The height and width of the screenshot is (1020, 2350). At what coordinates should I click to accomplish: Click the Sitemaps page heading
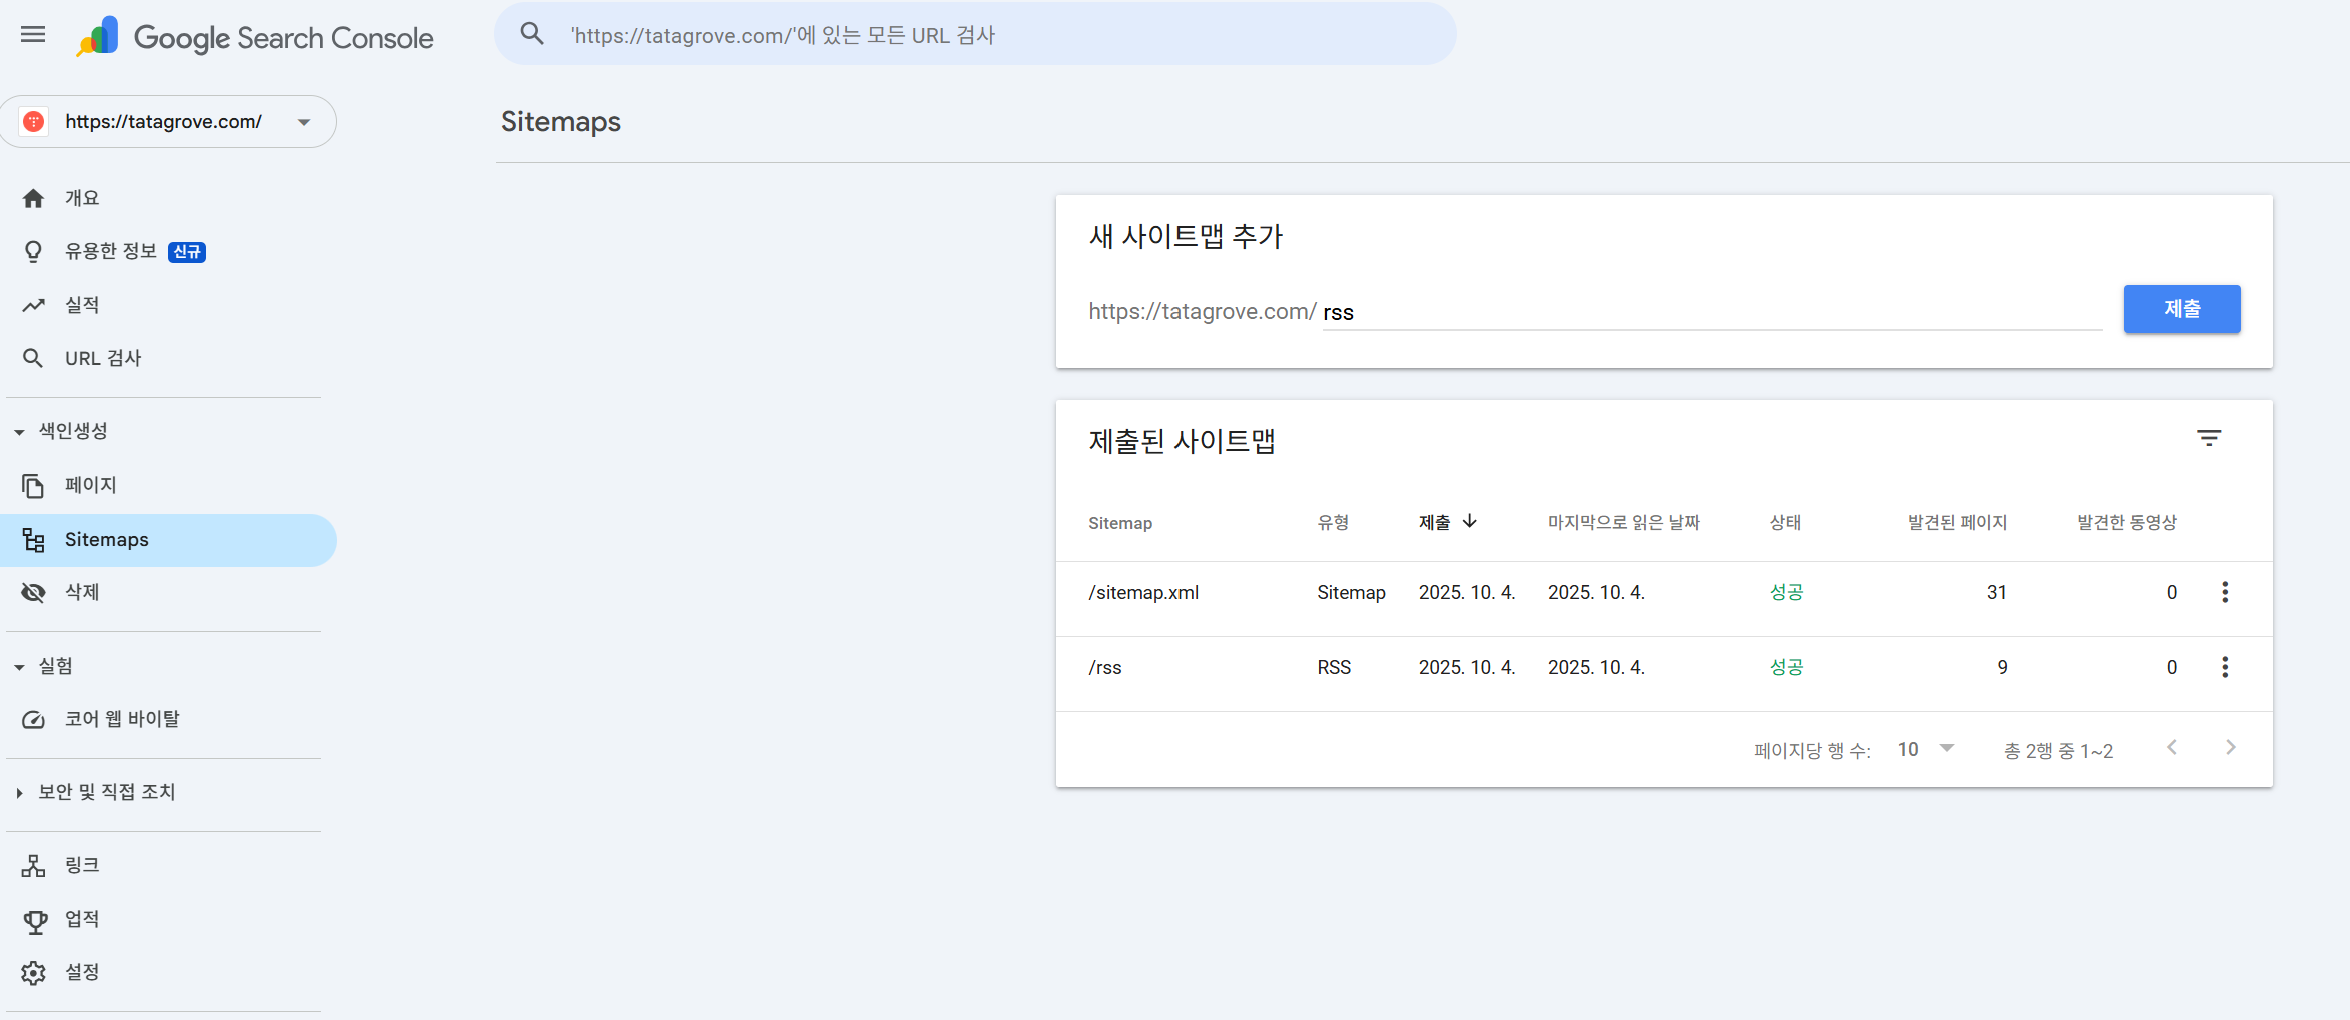coord(560,121)
